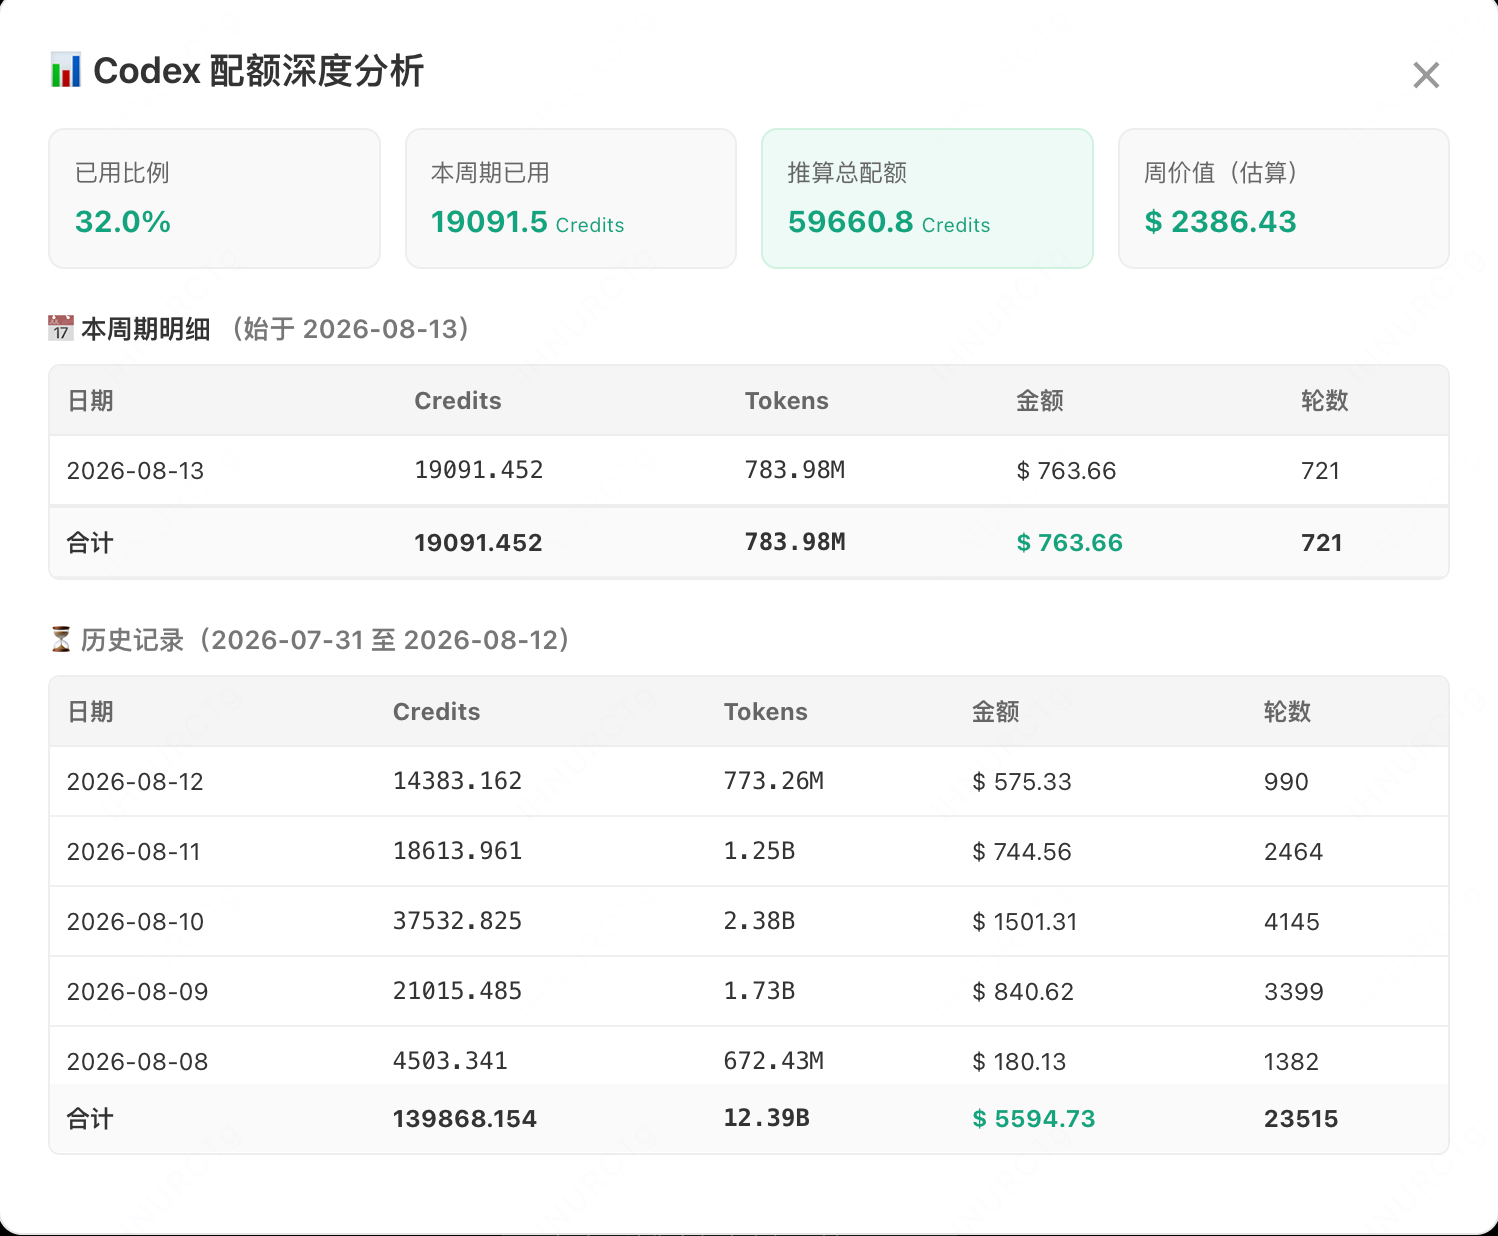
Task: Select the title text "Codex 配额深度分析"
Action: (259, 71)
